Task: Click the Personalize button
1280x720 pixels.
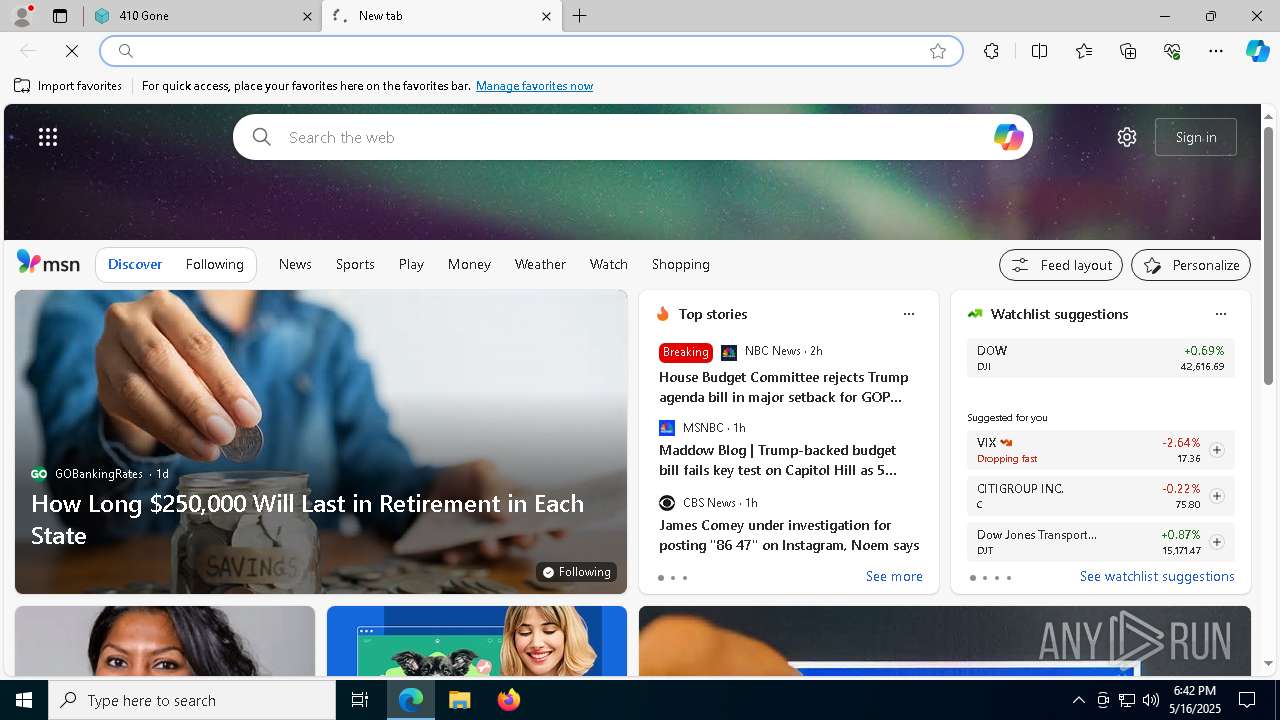Action: pyautogui.click(x=1191, y=265)
